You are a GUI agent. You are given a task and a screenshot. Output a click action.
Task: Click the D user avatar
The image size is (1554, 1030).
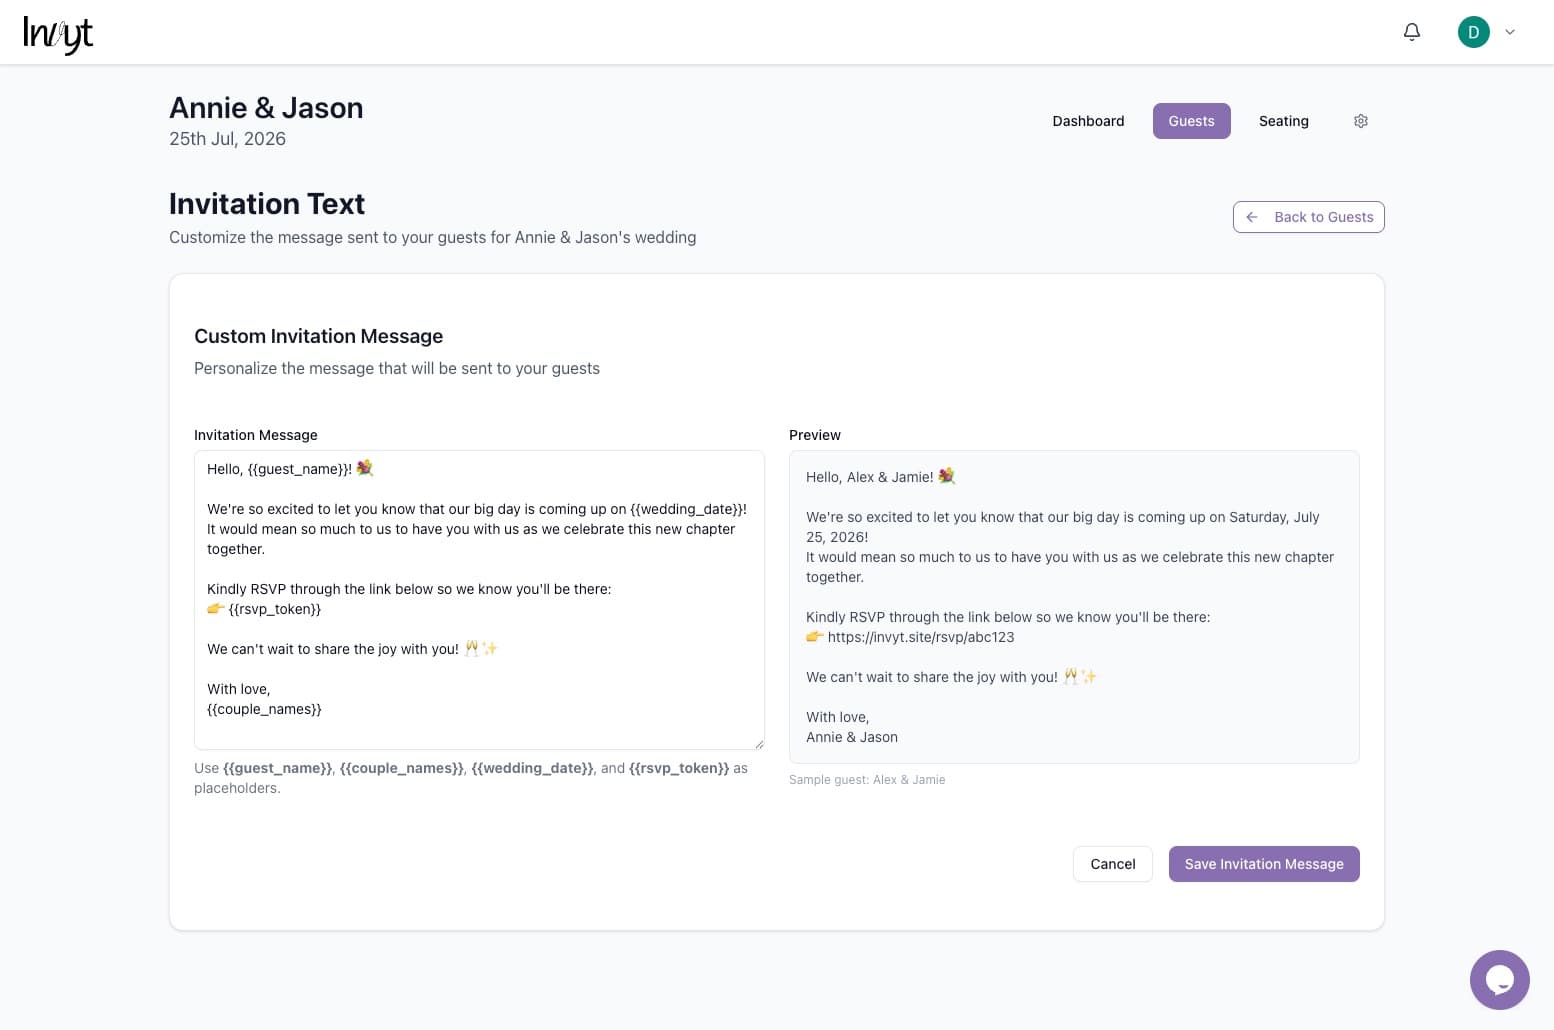(1473, 31)
